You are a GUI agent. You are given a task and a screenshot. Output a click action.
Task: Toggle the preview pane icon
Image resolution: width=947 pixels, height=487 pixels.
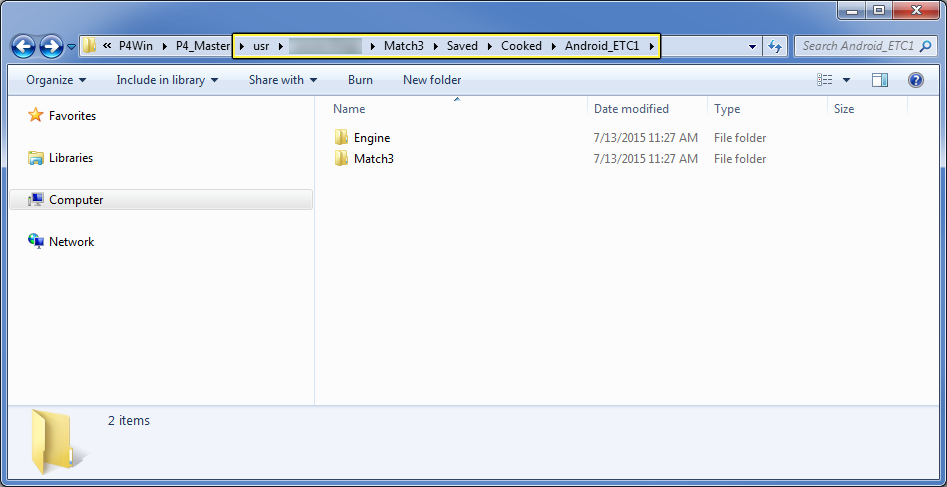click(x=880, y=80)
